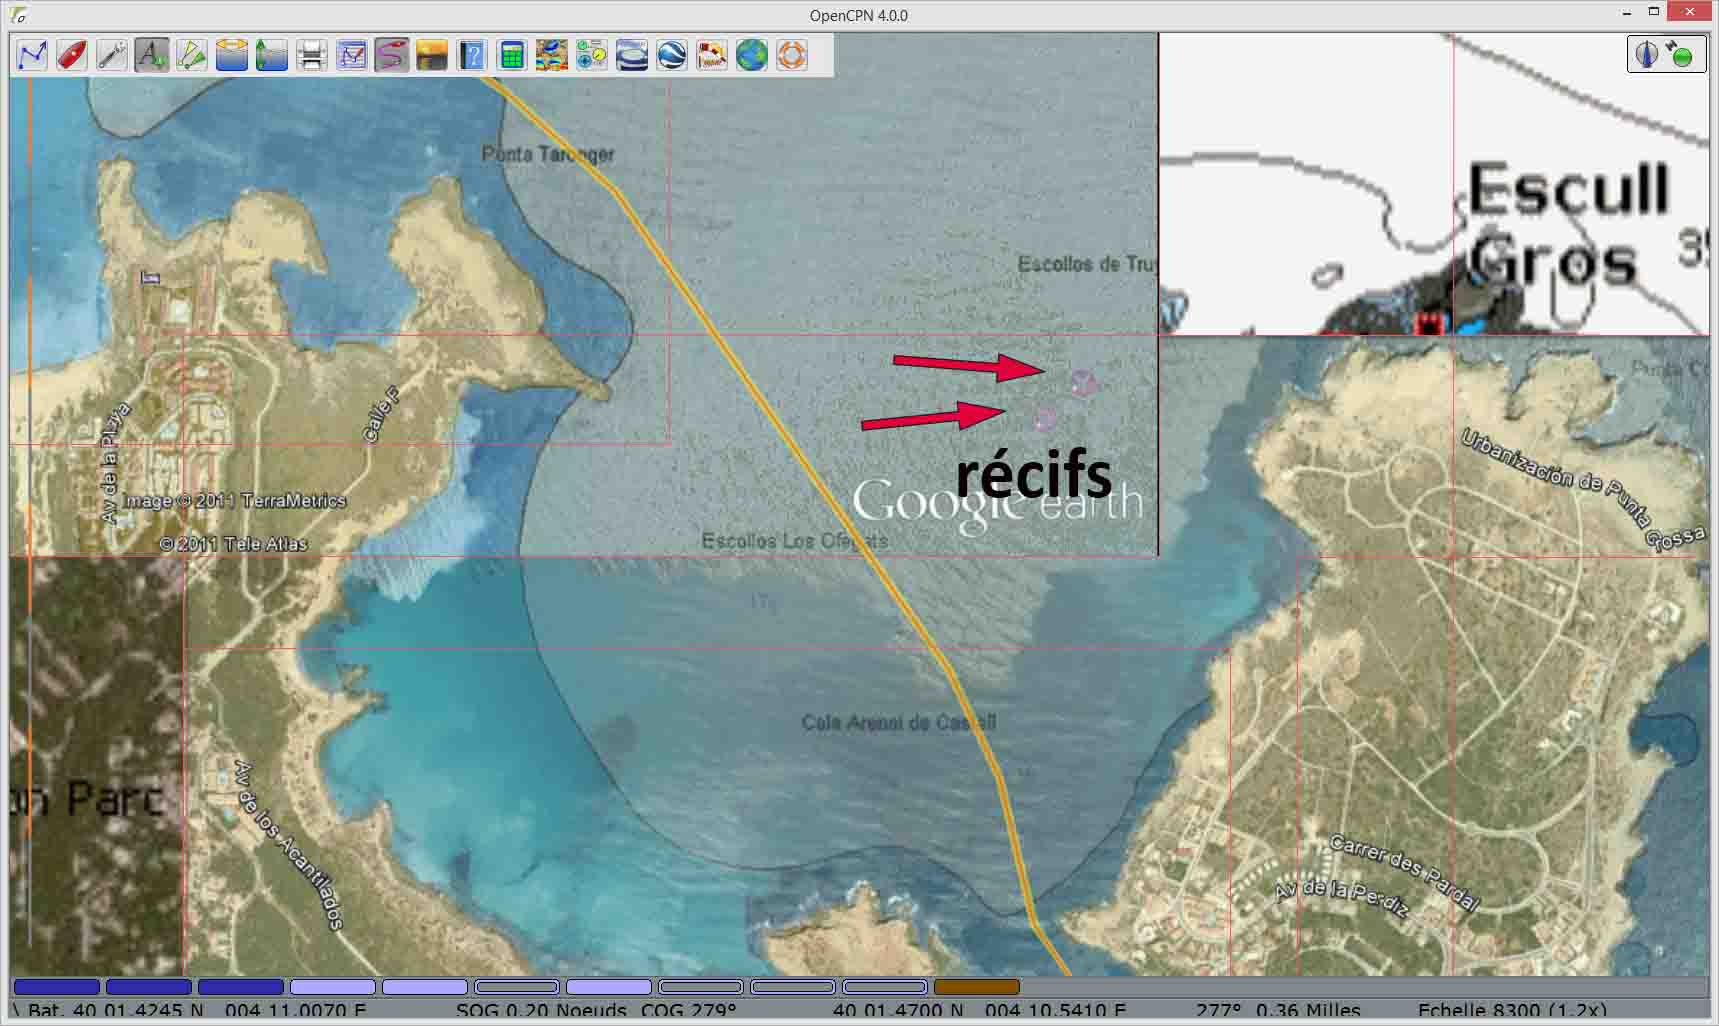Click the lower purple reef marker
1719x1026 pixels.
coord(1044,418)
